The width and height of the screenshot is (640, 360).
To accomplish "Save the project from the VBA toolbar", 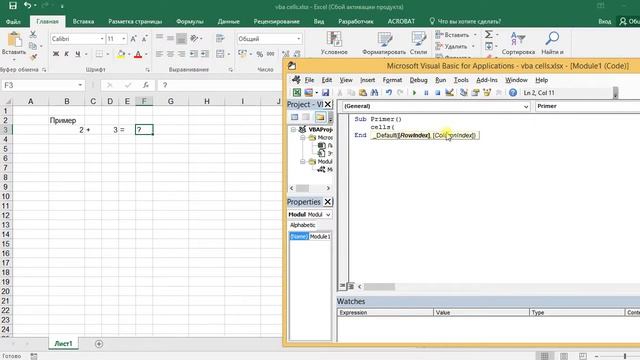I will [325, 93].
